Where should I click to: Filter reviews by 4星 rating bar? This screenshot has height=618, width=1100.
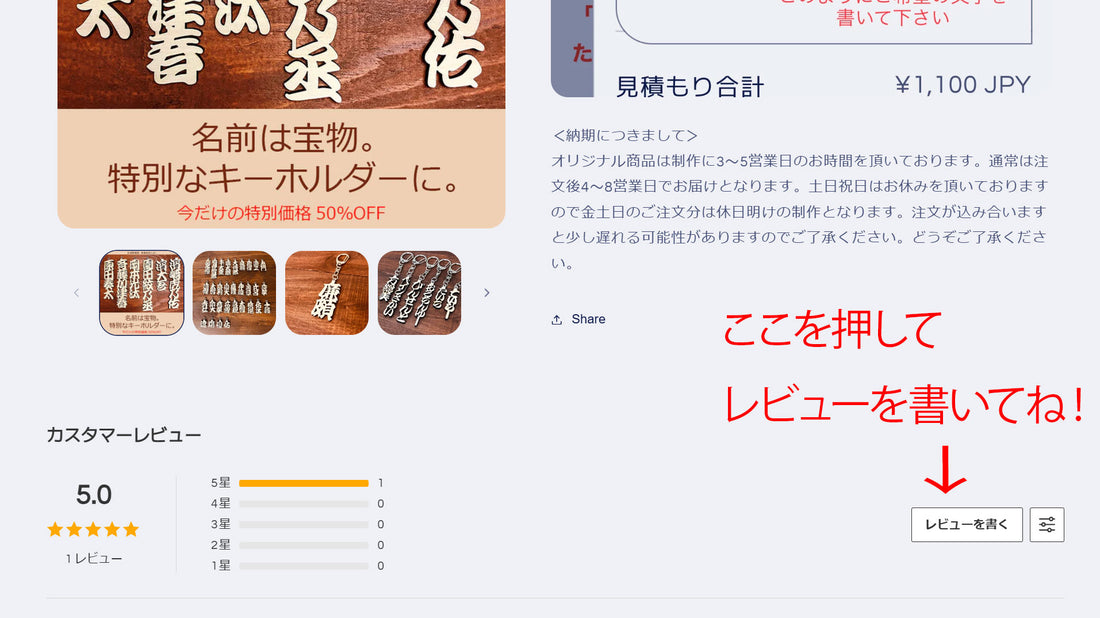pyautogui.click(x=297, y=504)
